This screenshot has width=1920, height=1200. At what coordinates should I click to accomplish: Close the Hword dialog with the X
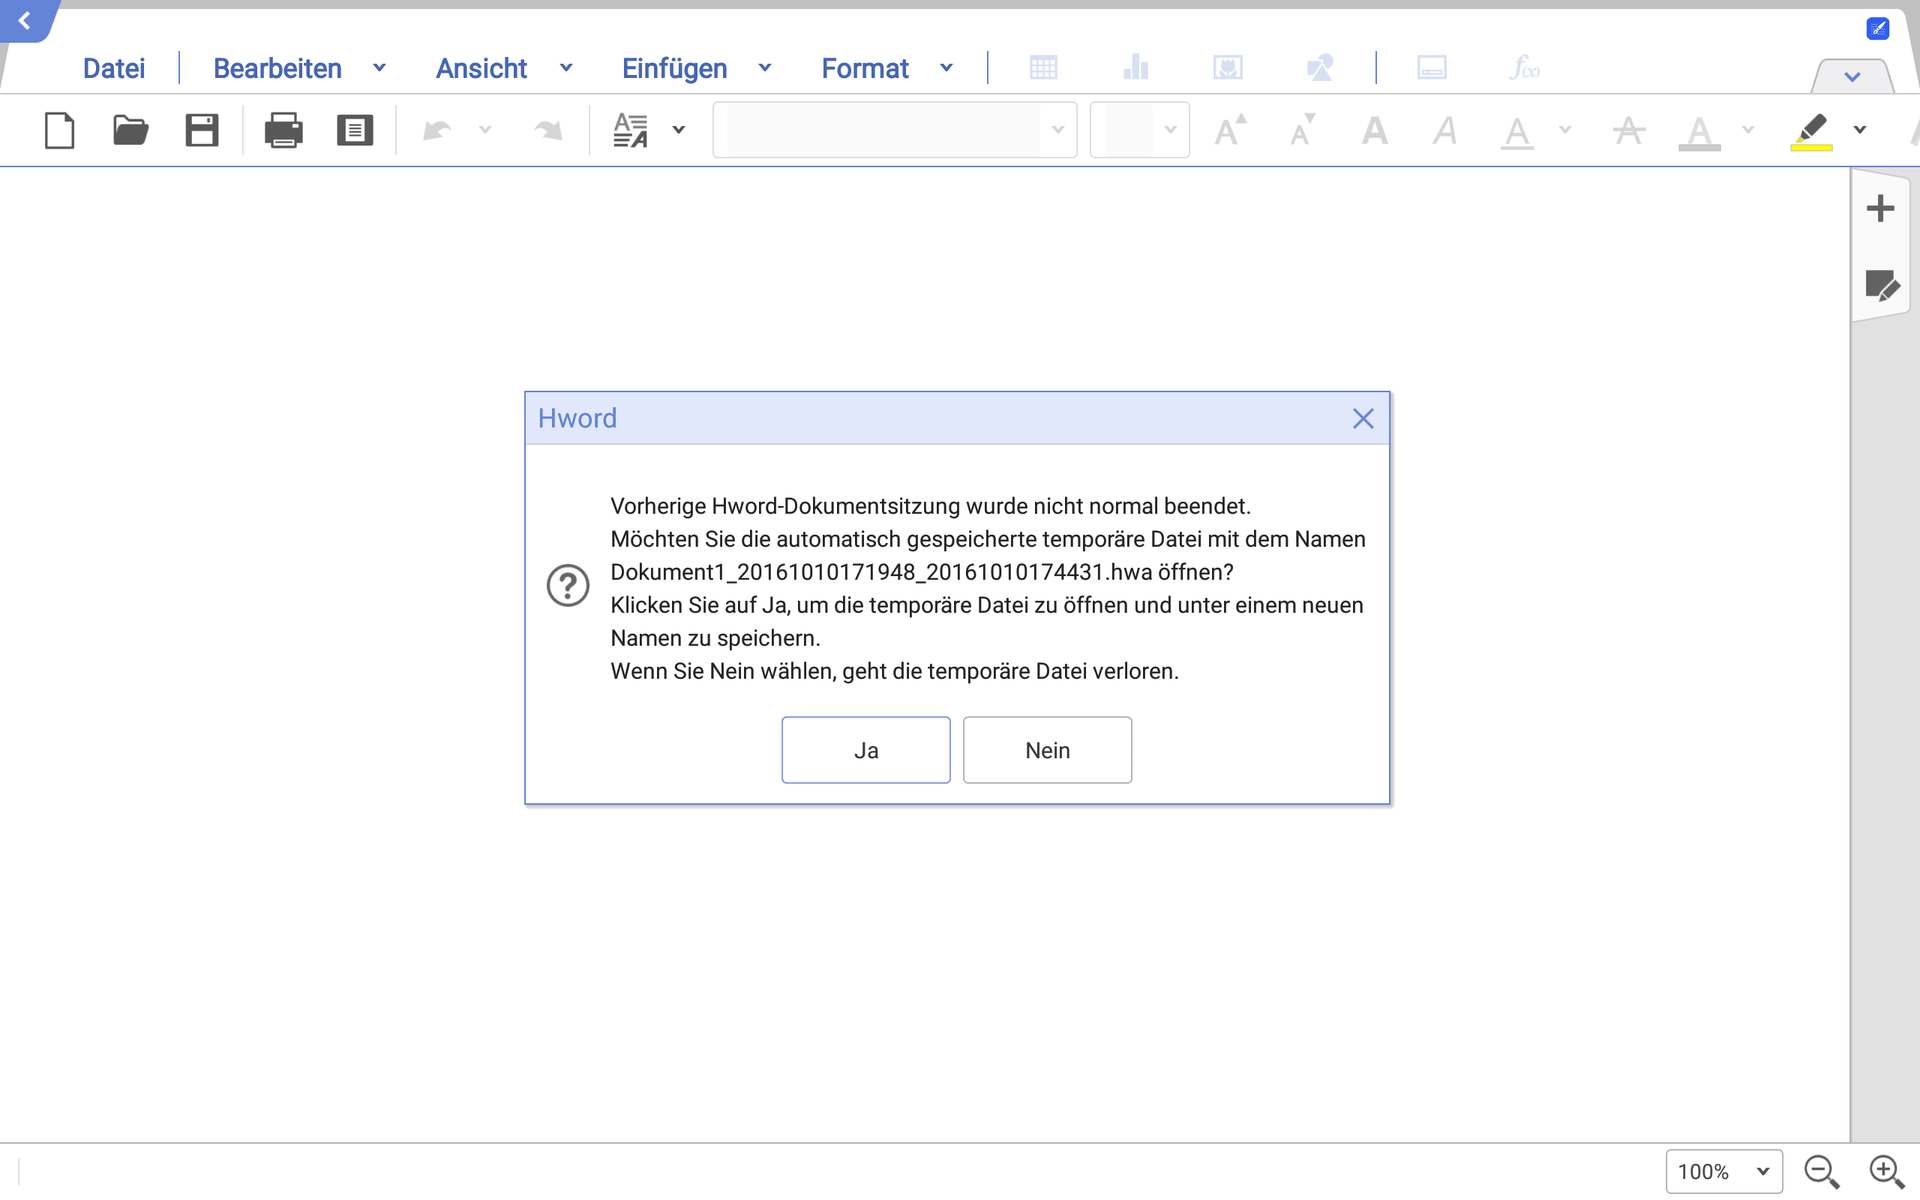point(1363,419)
